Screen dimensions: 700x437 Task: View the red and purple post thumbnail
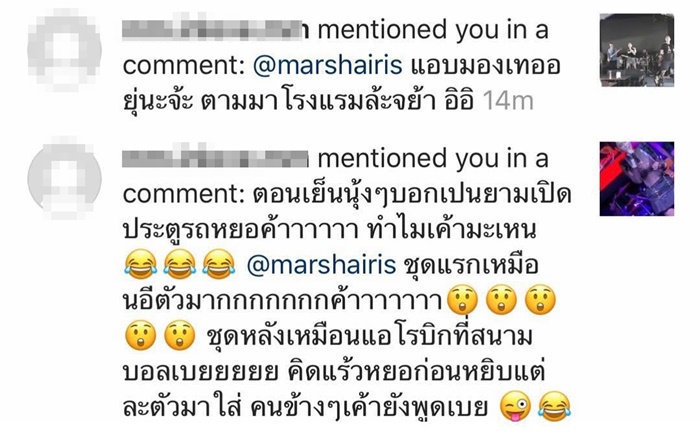tap(637, 179)
